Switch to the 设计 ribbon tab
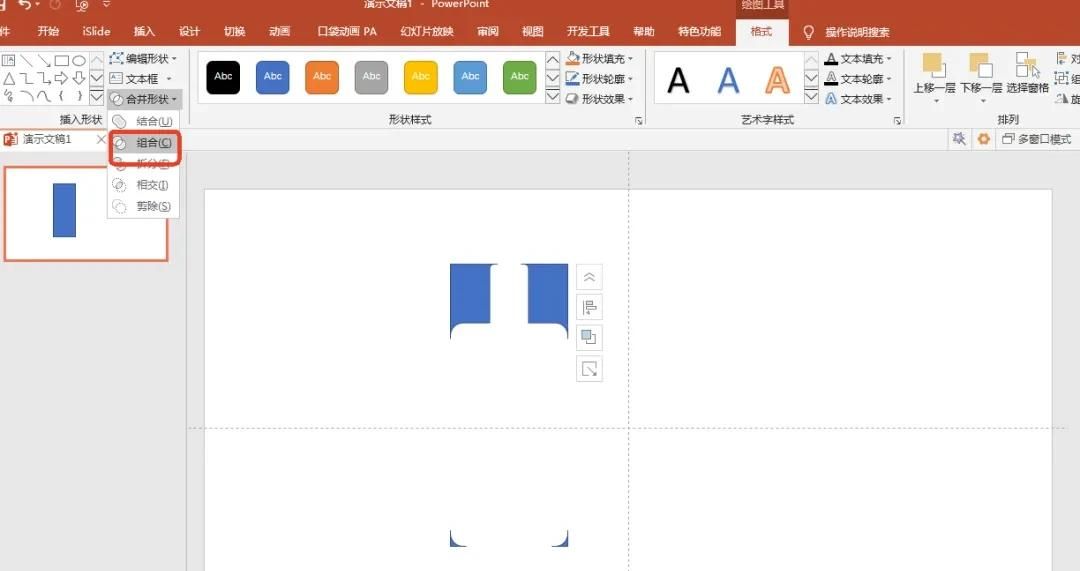 [189, 32]
